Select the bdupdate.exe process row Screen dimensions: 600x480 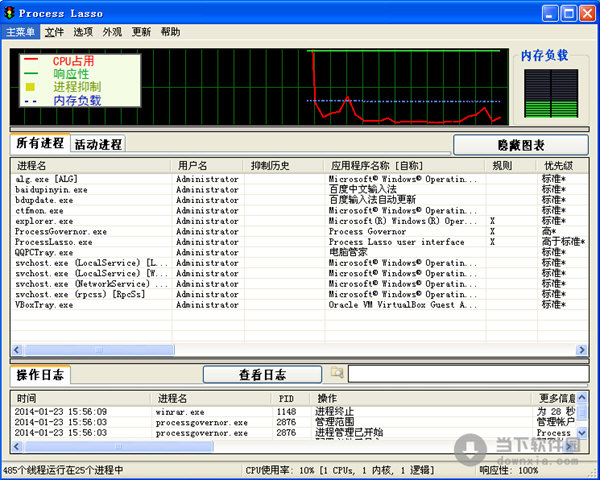click(x=300, y=200)
